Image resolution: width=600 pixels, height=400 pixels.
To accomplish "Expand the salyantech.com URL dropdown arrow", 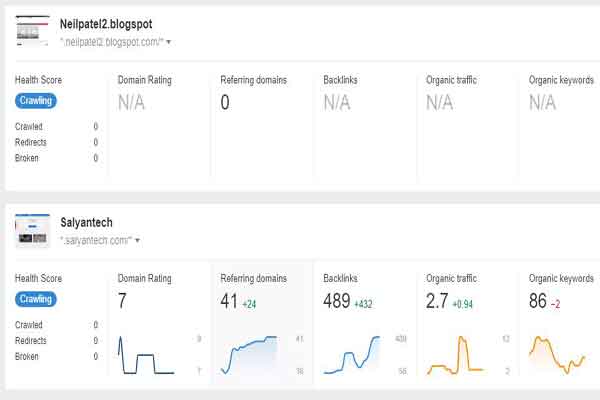I will point(137,240).
